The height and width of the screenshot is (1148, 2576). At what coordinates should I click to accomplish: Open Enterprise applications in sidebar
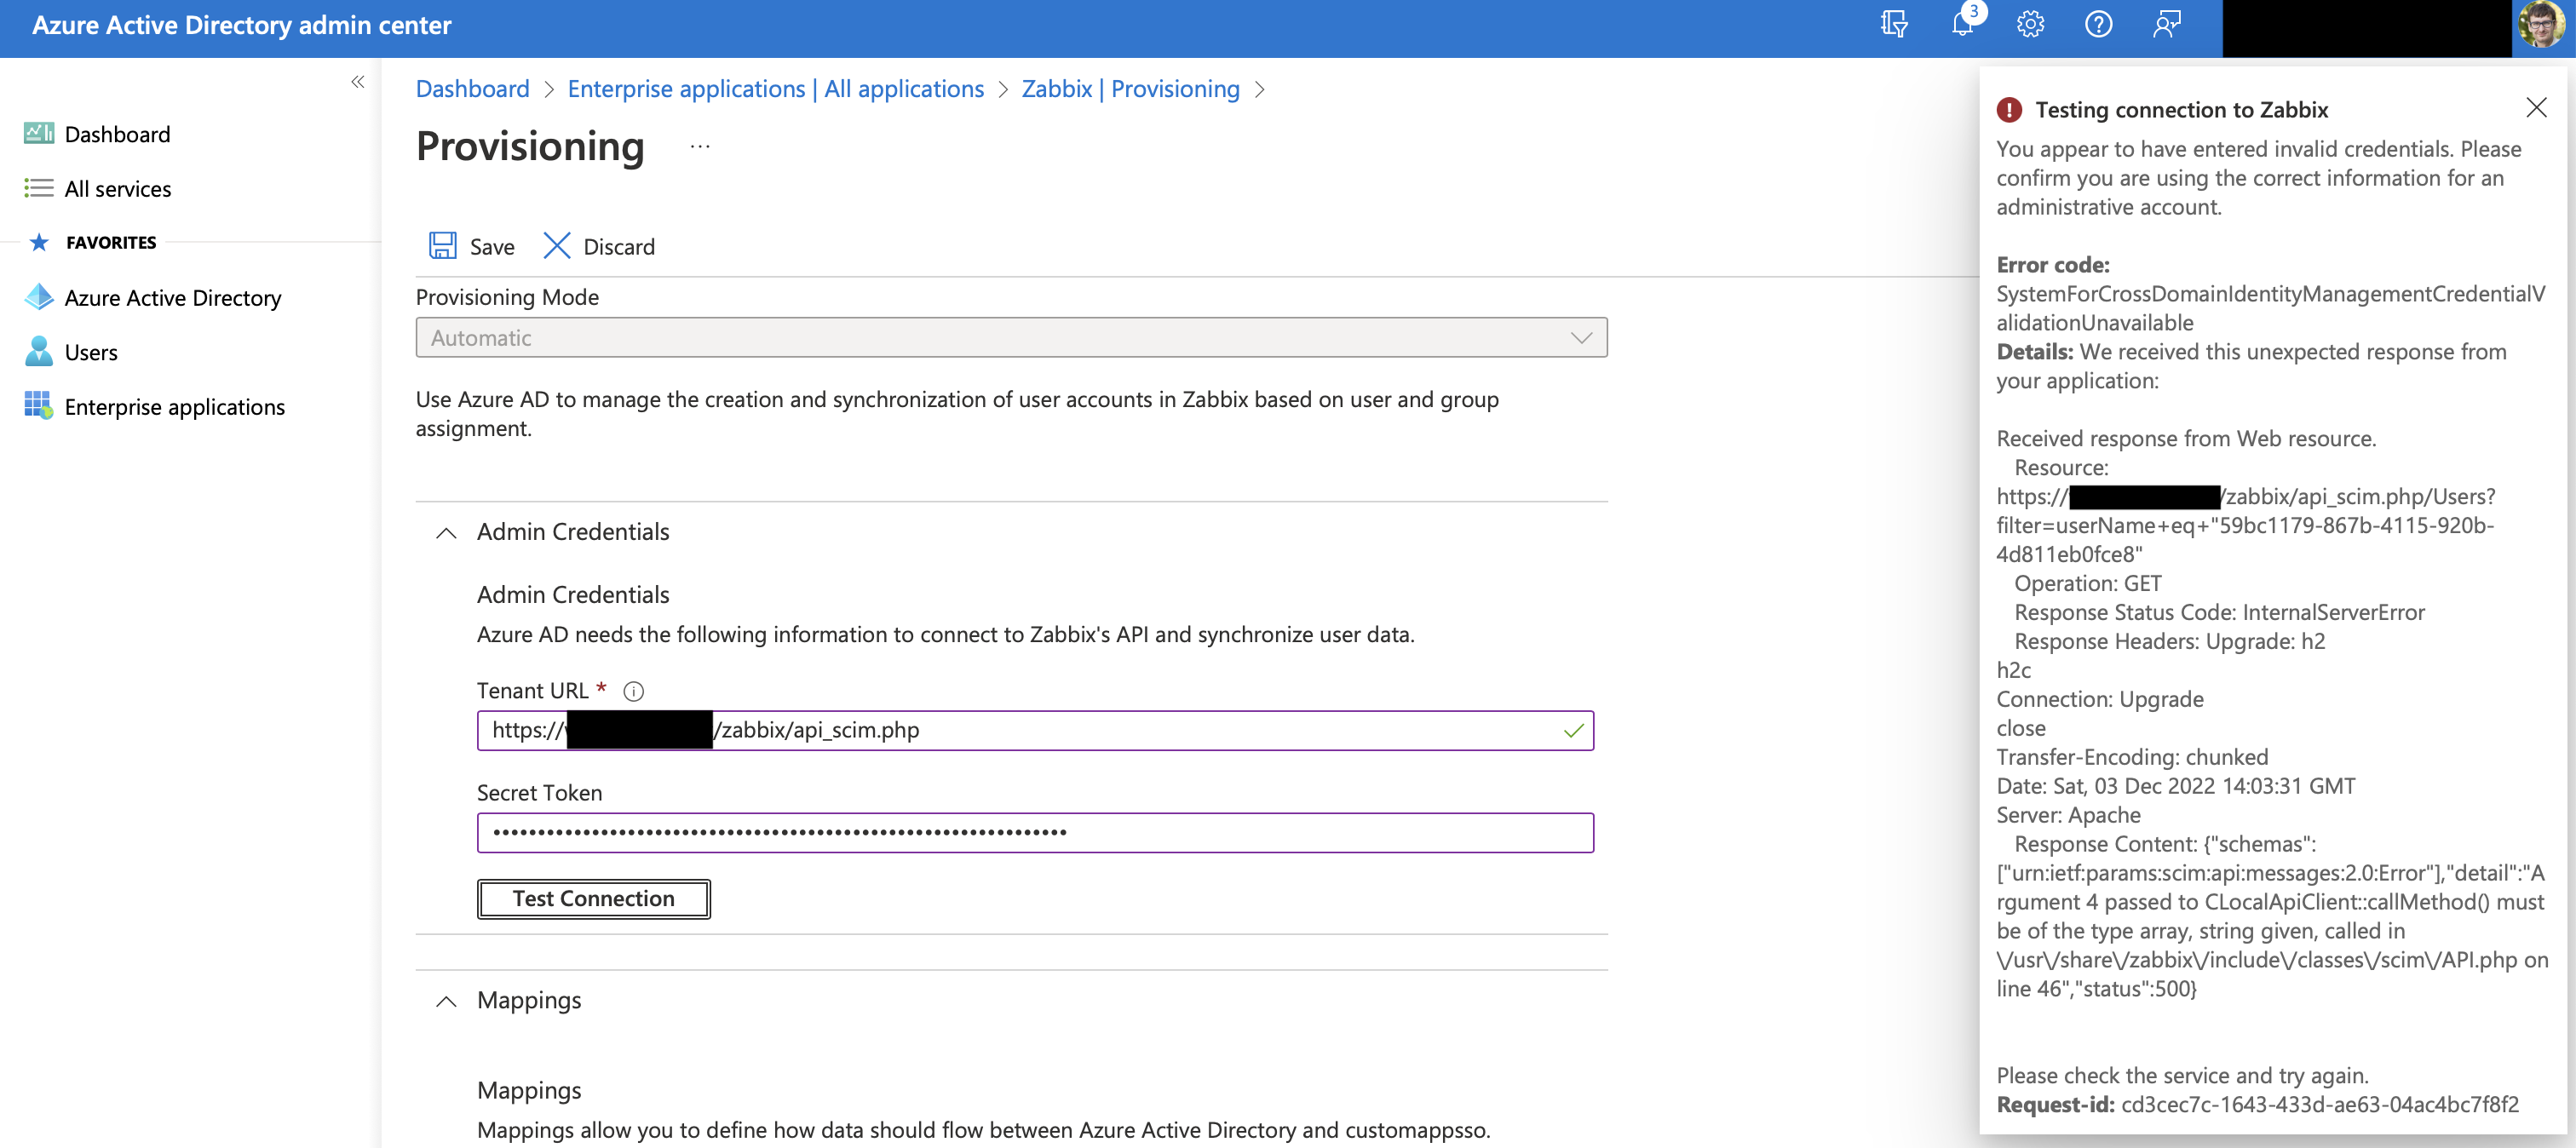point(174,406)
